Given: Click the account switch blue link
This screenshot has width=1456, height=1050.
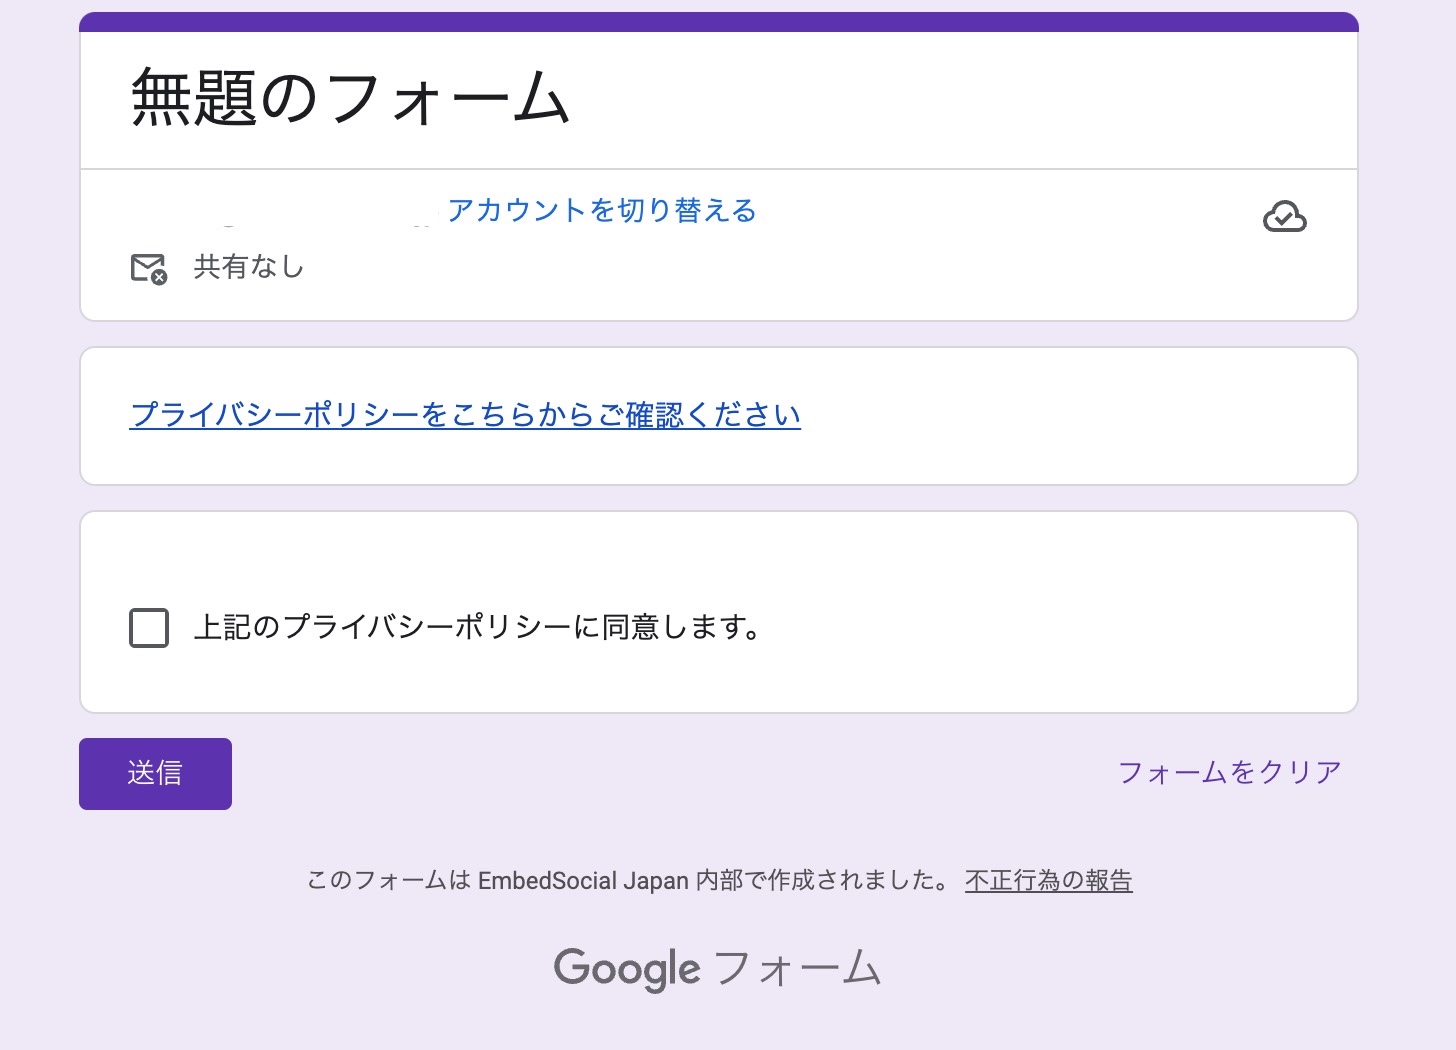Looking at the screenshot, I should tap(602, 211).
